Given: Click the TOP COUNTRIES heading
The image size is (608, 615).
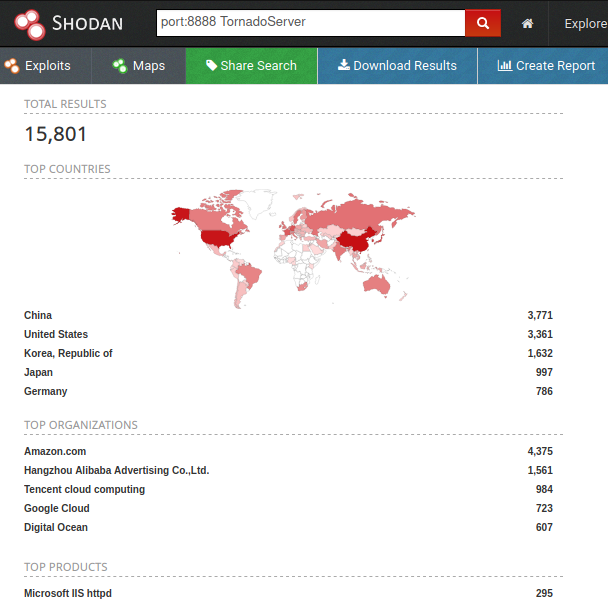Looking at the screenshot, I should click(67, 169).
